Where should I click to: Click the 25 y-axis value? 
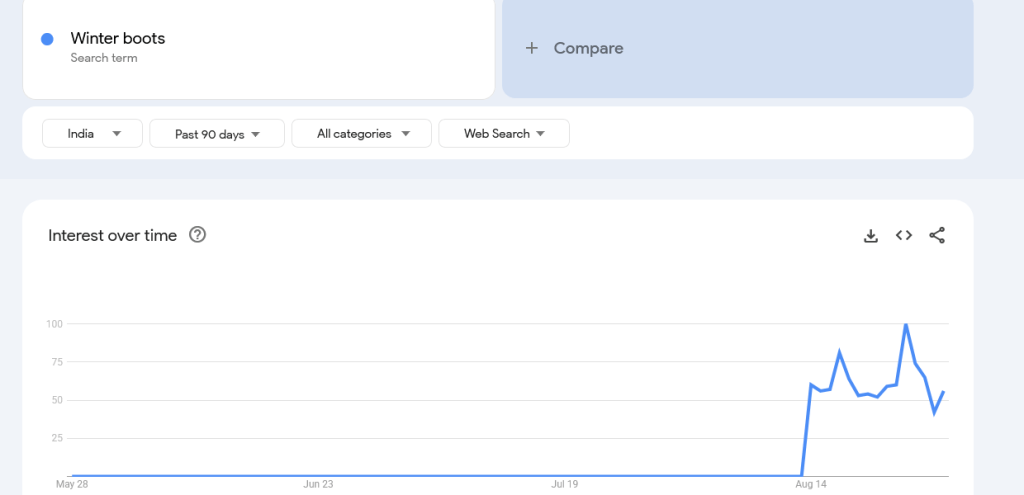[x=56, y=438]
